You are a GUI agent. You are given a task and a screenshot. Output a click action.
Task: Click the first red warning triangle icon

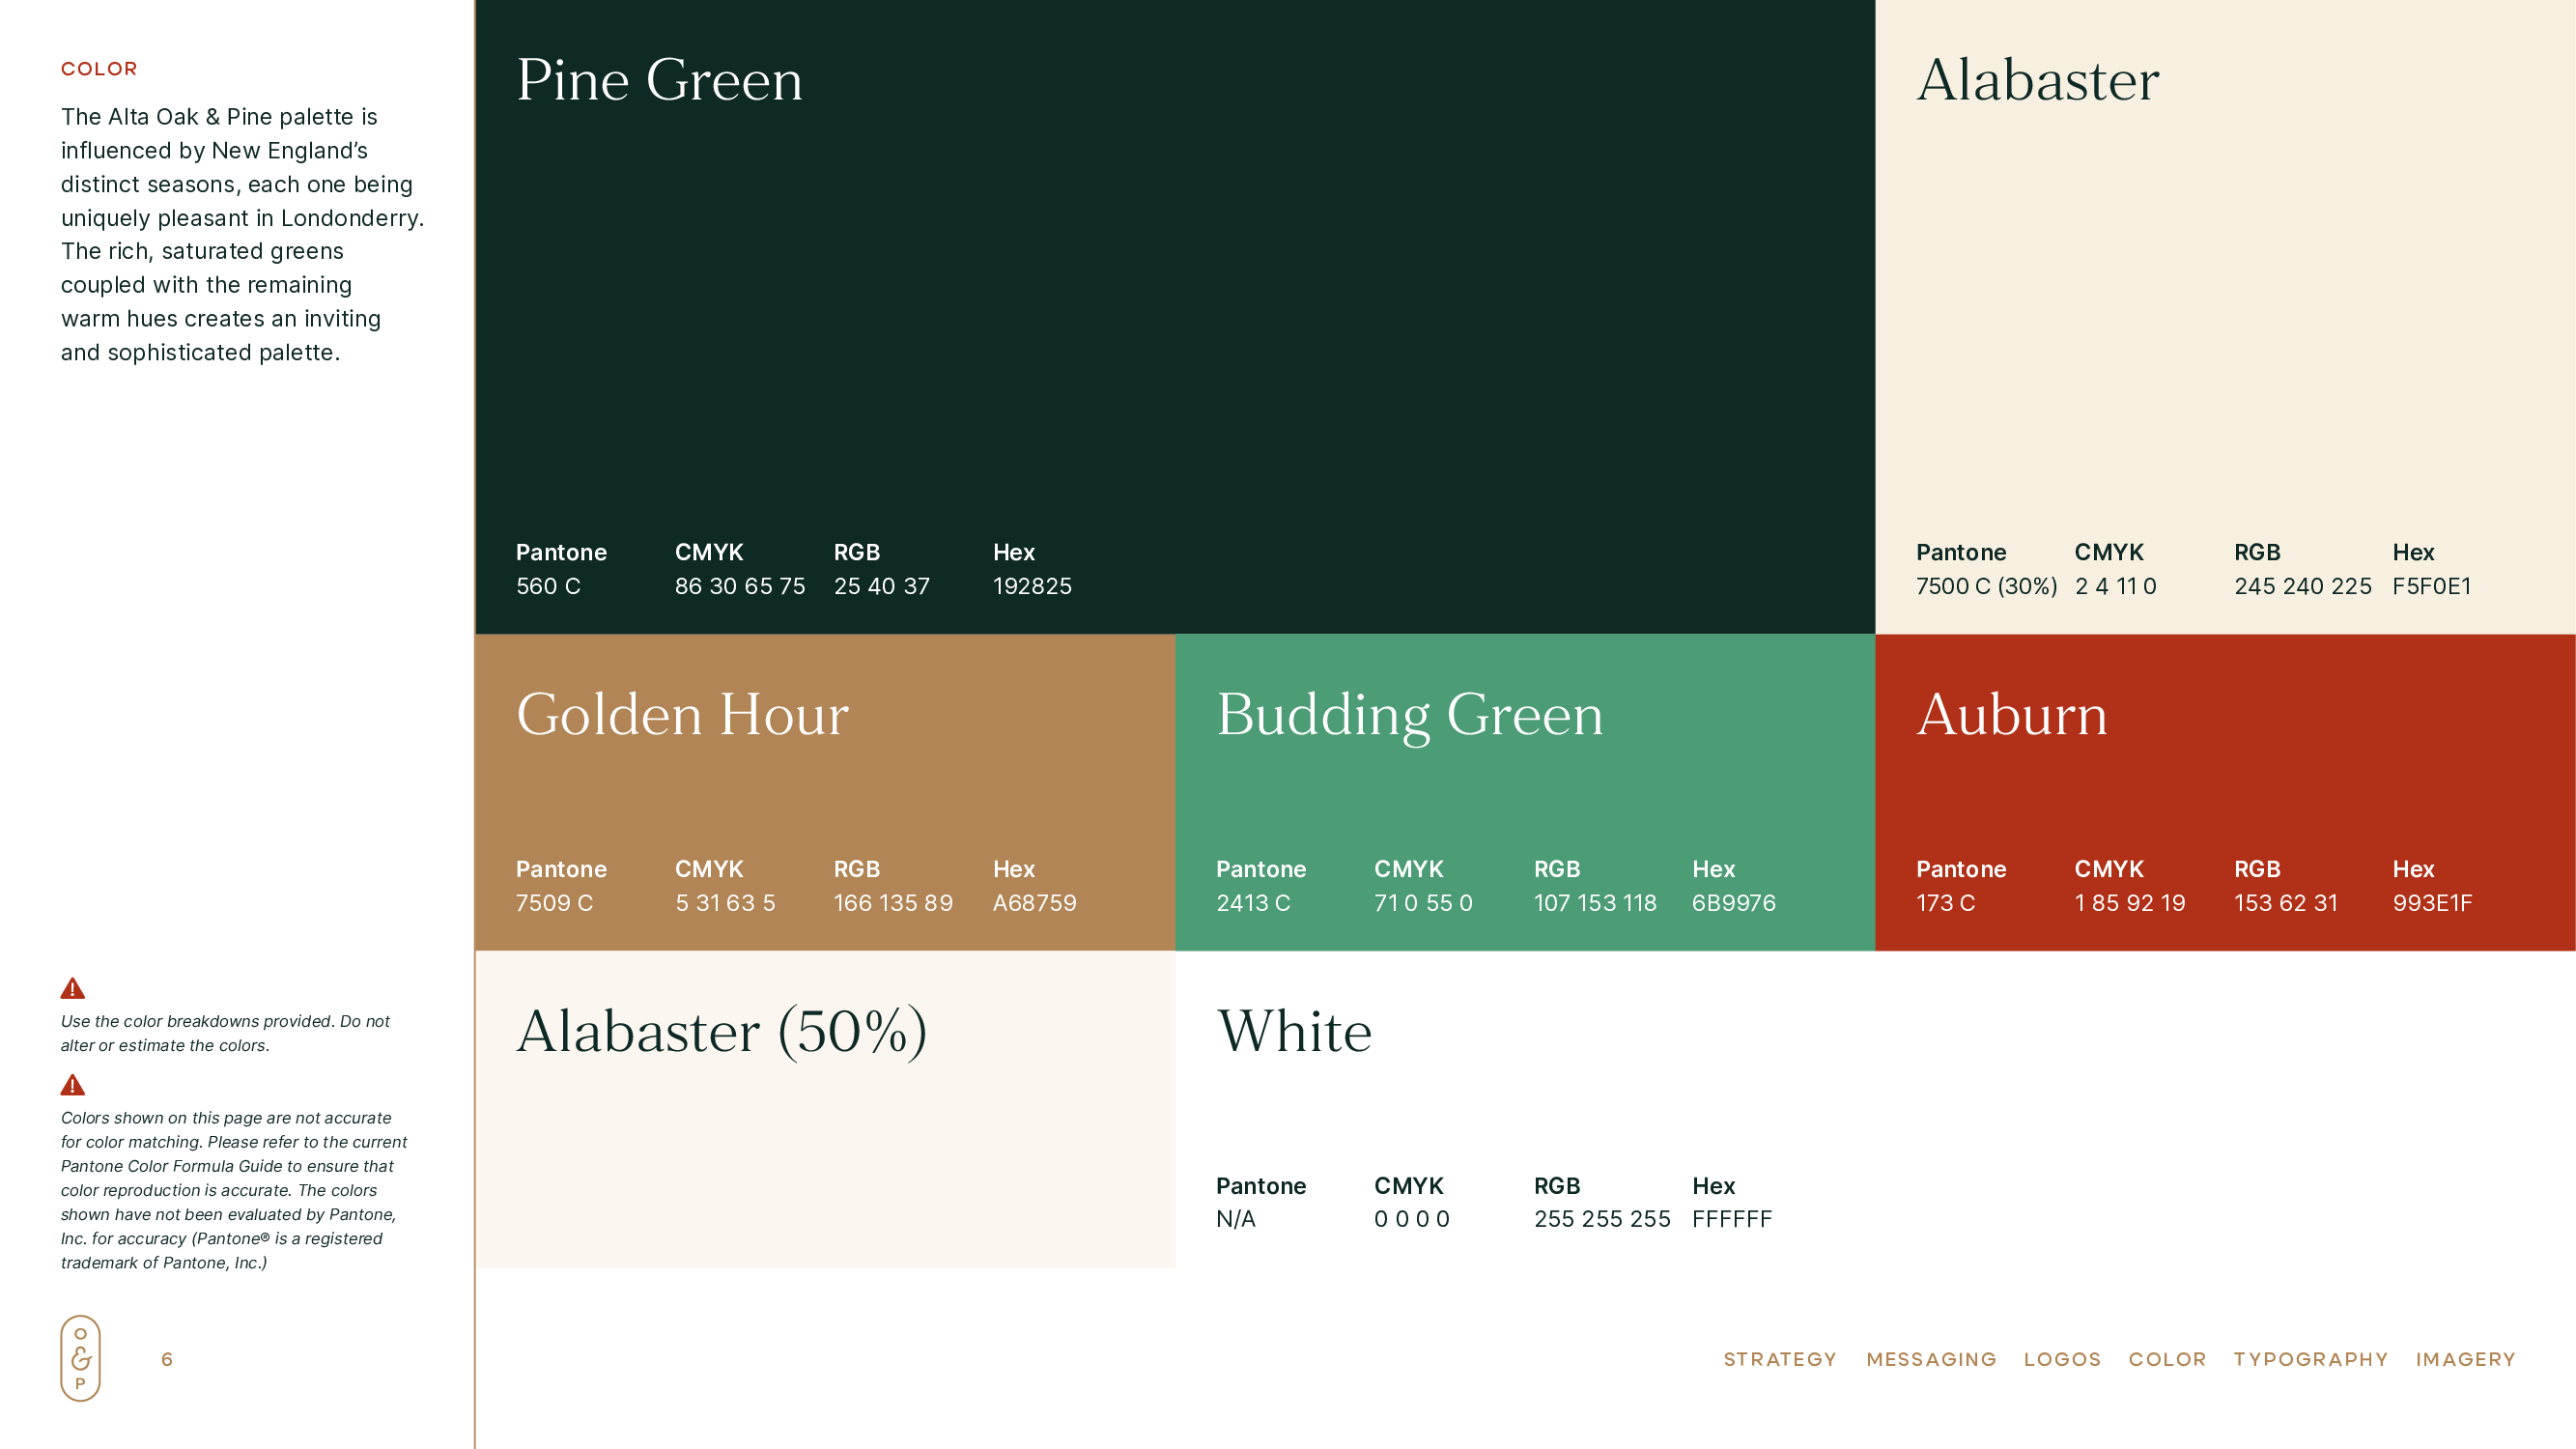(72, 989)
